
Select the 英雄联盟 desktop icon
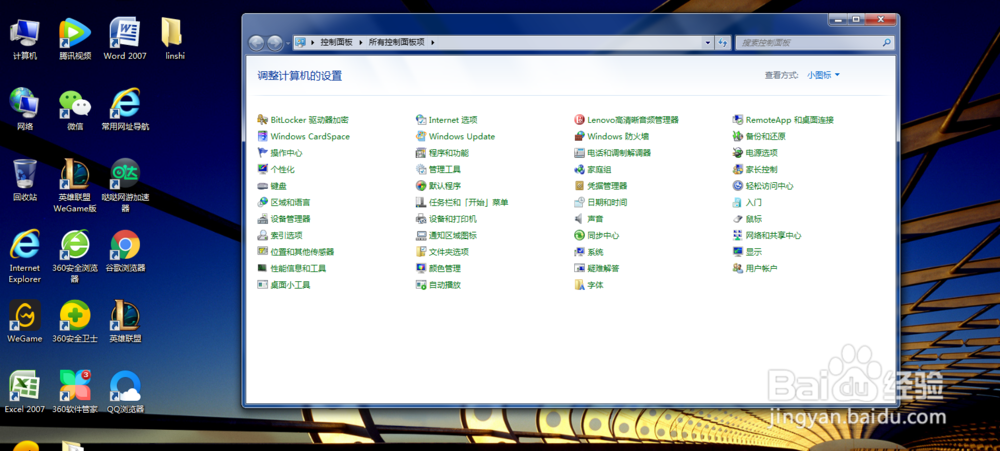tap(125, 322)
